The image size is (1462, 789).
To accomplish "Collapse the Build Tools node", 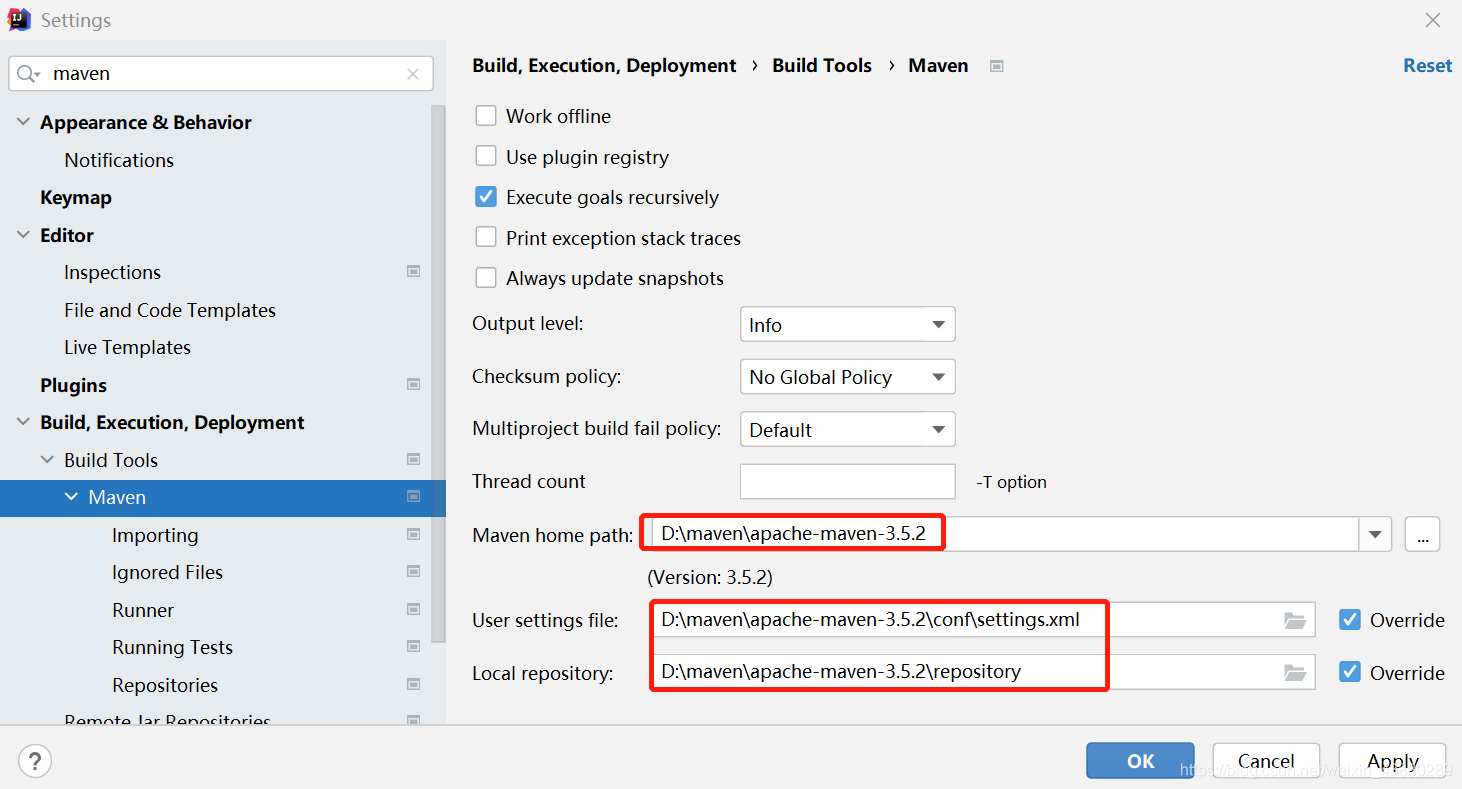I will tap(47, 460).
